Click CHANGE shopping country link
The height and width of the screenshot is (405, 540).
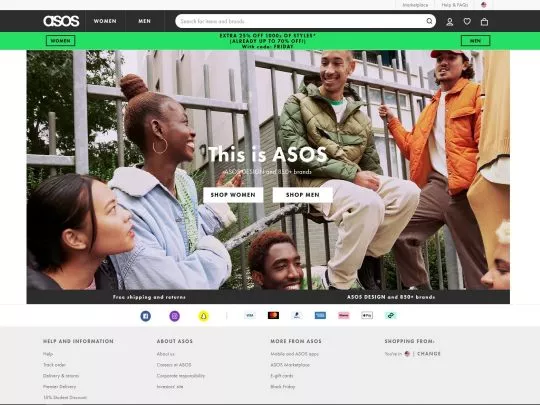pos(429,354)
